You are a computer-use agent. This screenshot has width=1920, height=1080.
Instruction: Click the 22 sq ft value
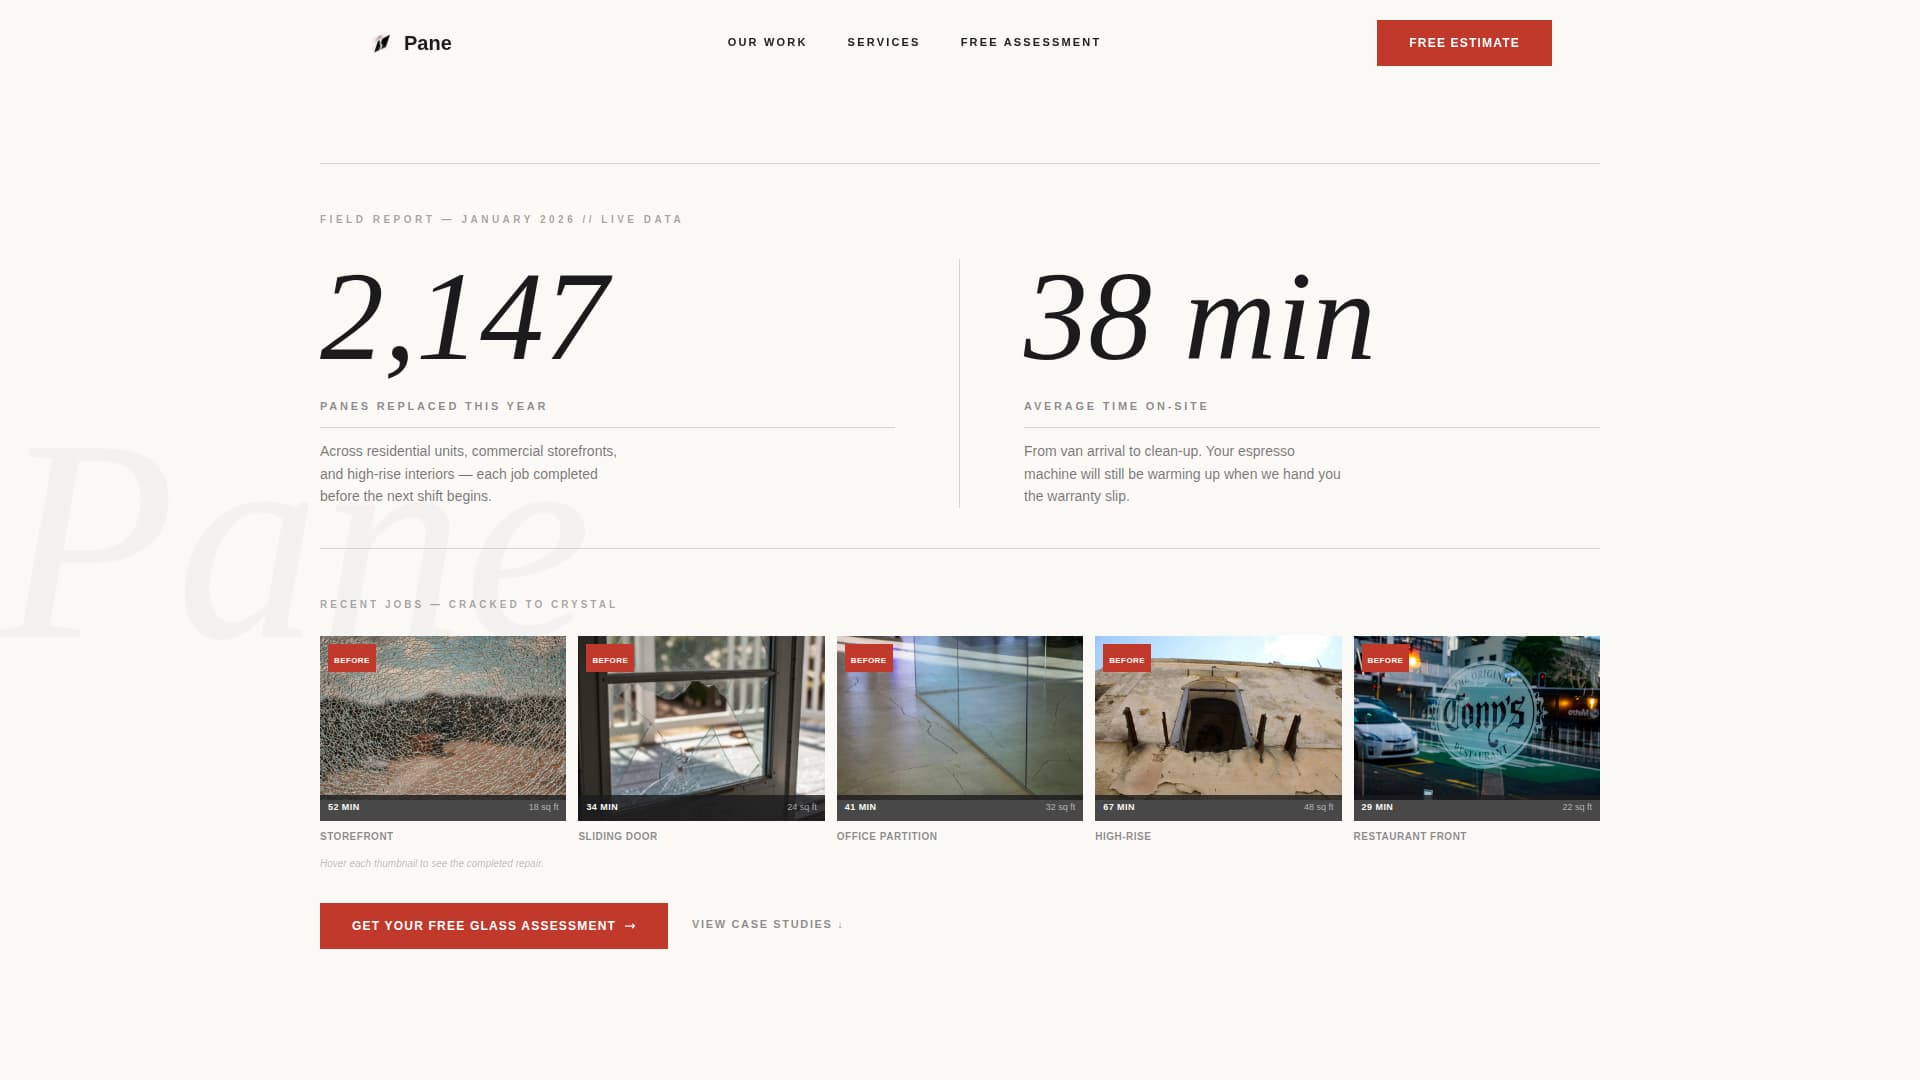point(1577,807)
